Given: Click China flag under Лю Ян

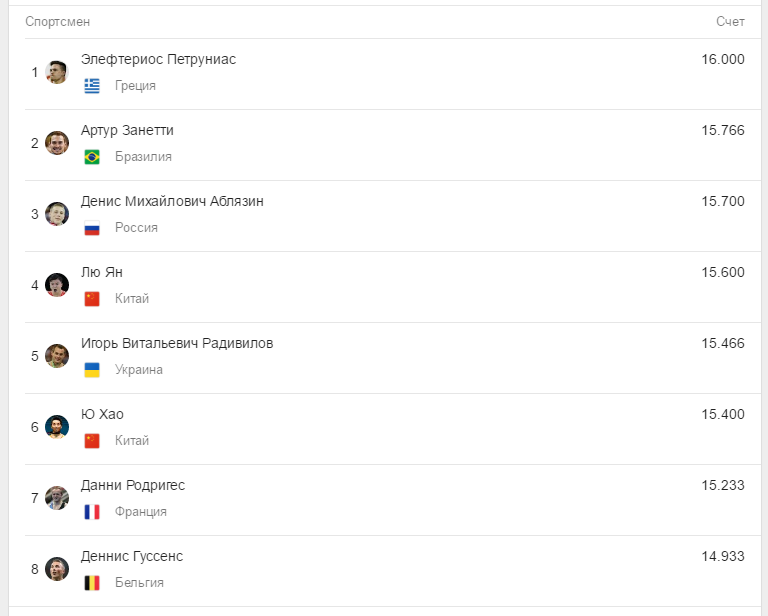Looking at the screenshot, I should click(x=92, y=299).
